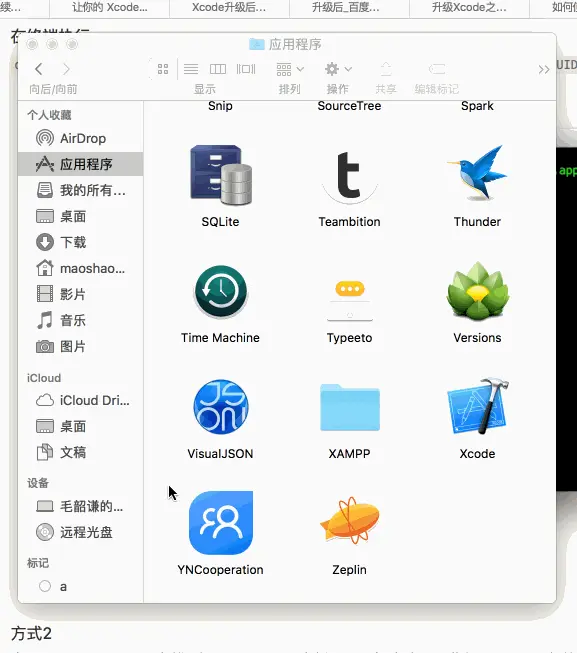This screenshot has height=653, width=577.
Task: Open 图片 pictures in sidebar
Action: [80, 346]
